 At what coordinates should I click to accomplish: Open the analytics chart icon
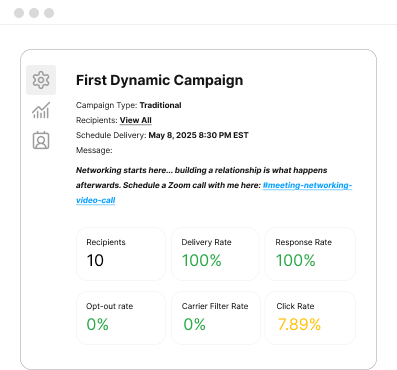41,110
